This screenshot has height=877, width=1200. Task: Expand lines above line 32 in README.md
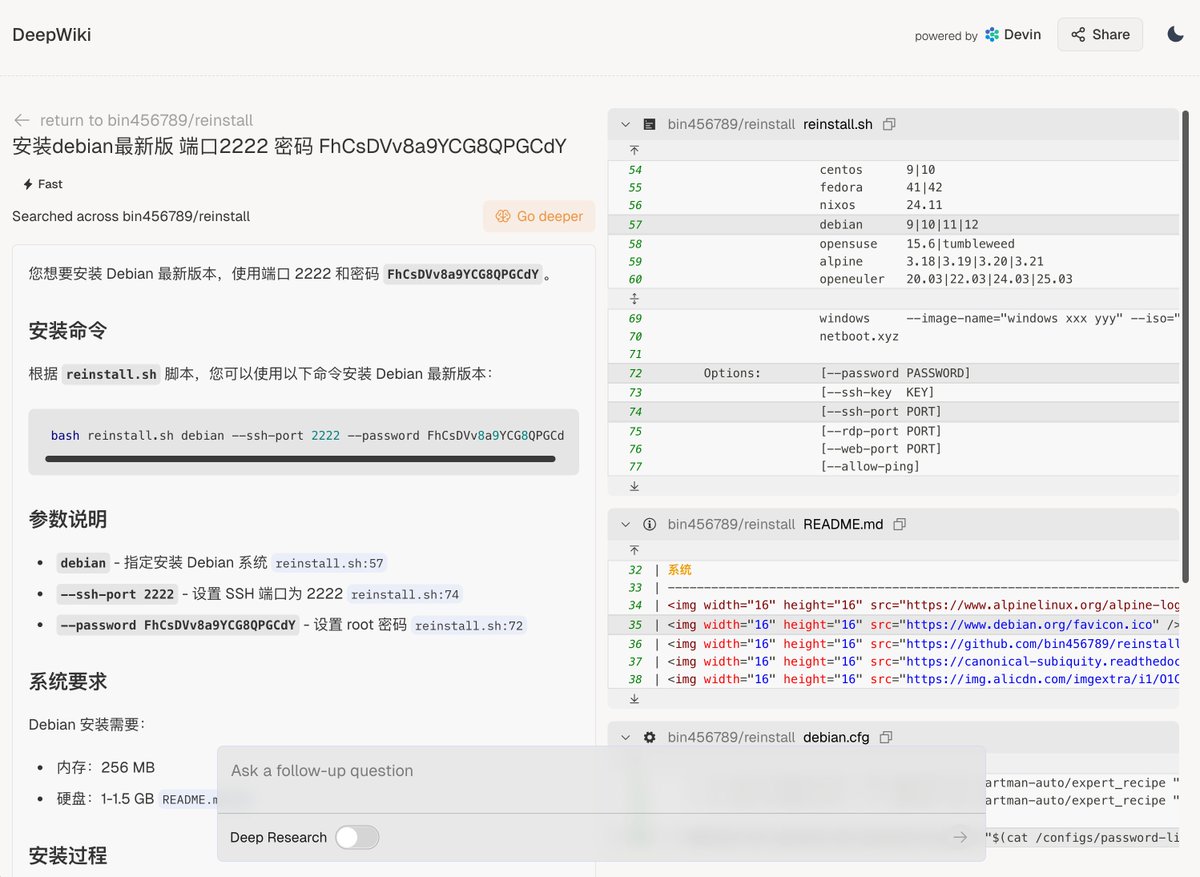(x=634, y=550)
